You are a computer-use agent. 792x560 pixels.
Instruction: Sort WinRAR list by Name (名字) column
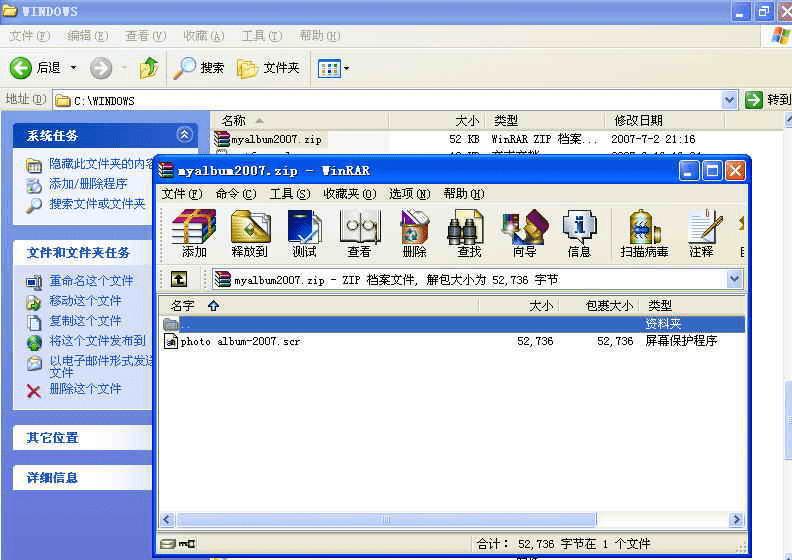[318, 305]
